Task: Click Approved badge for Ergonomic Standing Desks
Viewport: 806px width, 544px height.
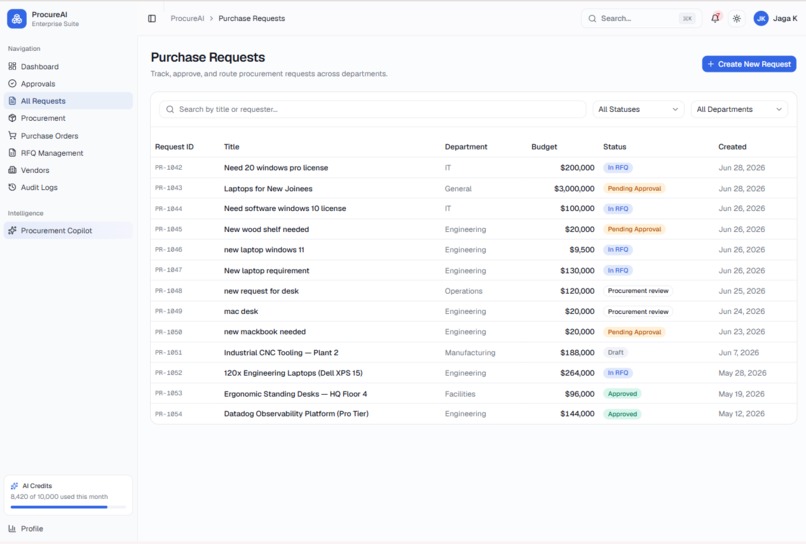Action: [622, 394]
